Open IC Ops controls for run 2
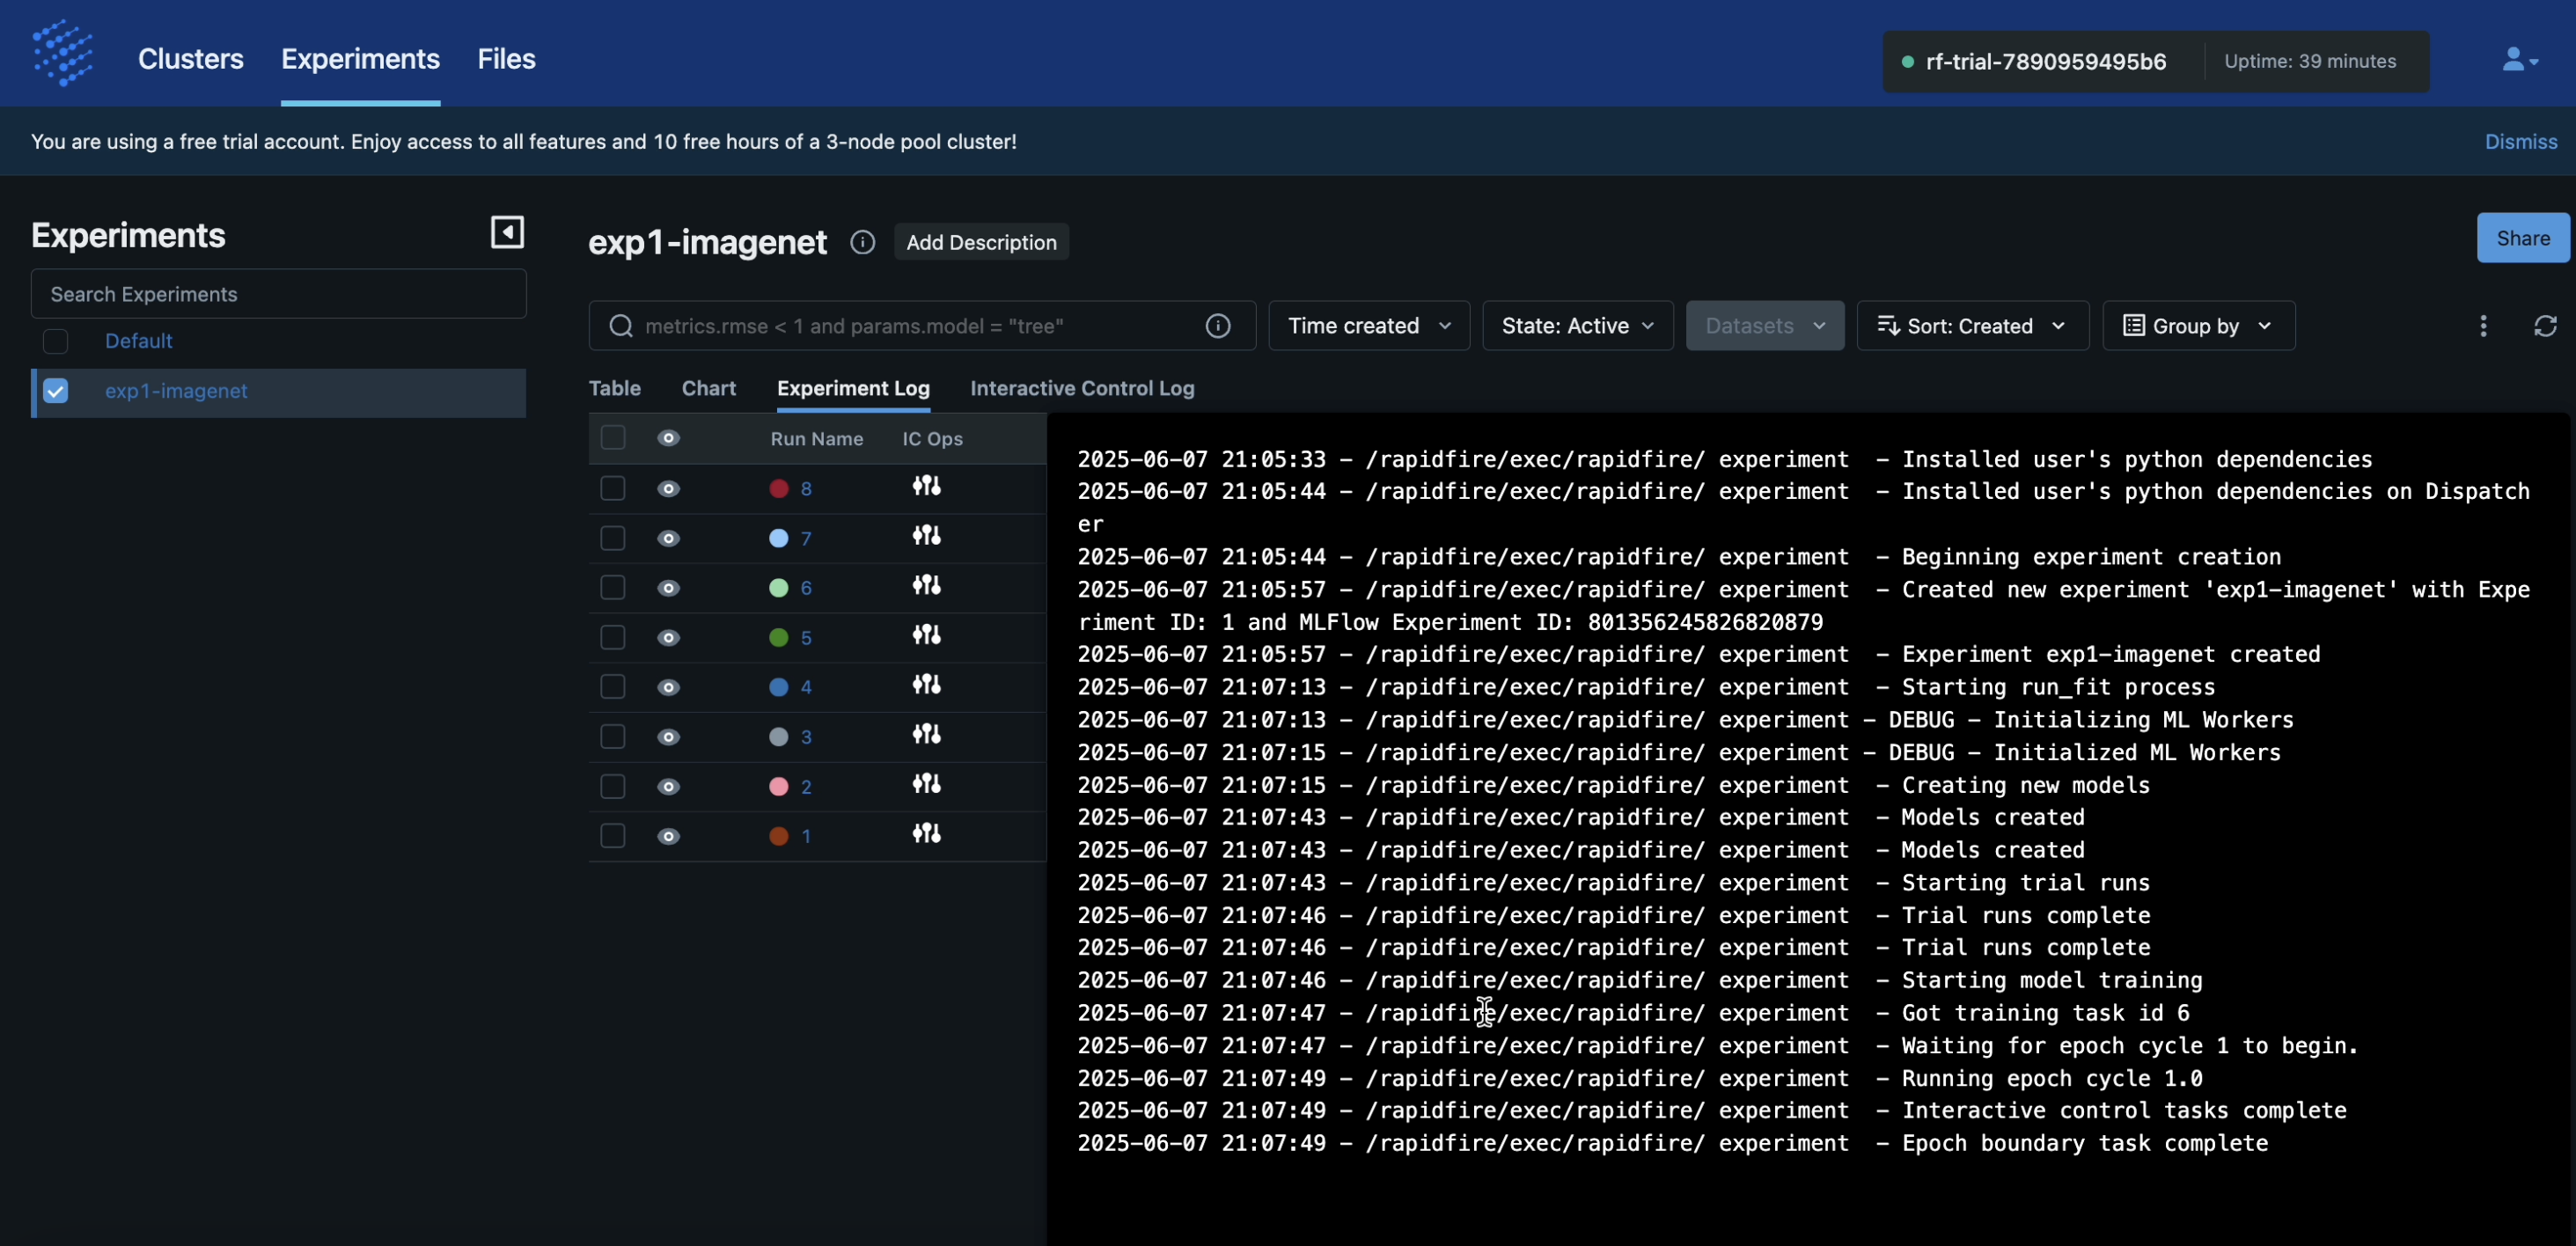Image resolution: width=2576 pixels, height=1246 pixels. click(926, 784)
